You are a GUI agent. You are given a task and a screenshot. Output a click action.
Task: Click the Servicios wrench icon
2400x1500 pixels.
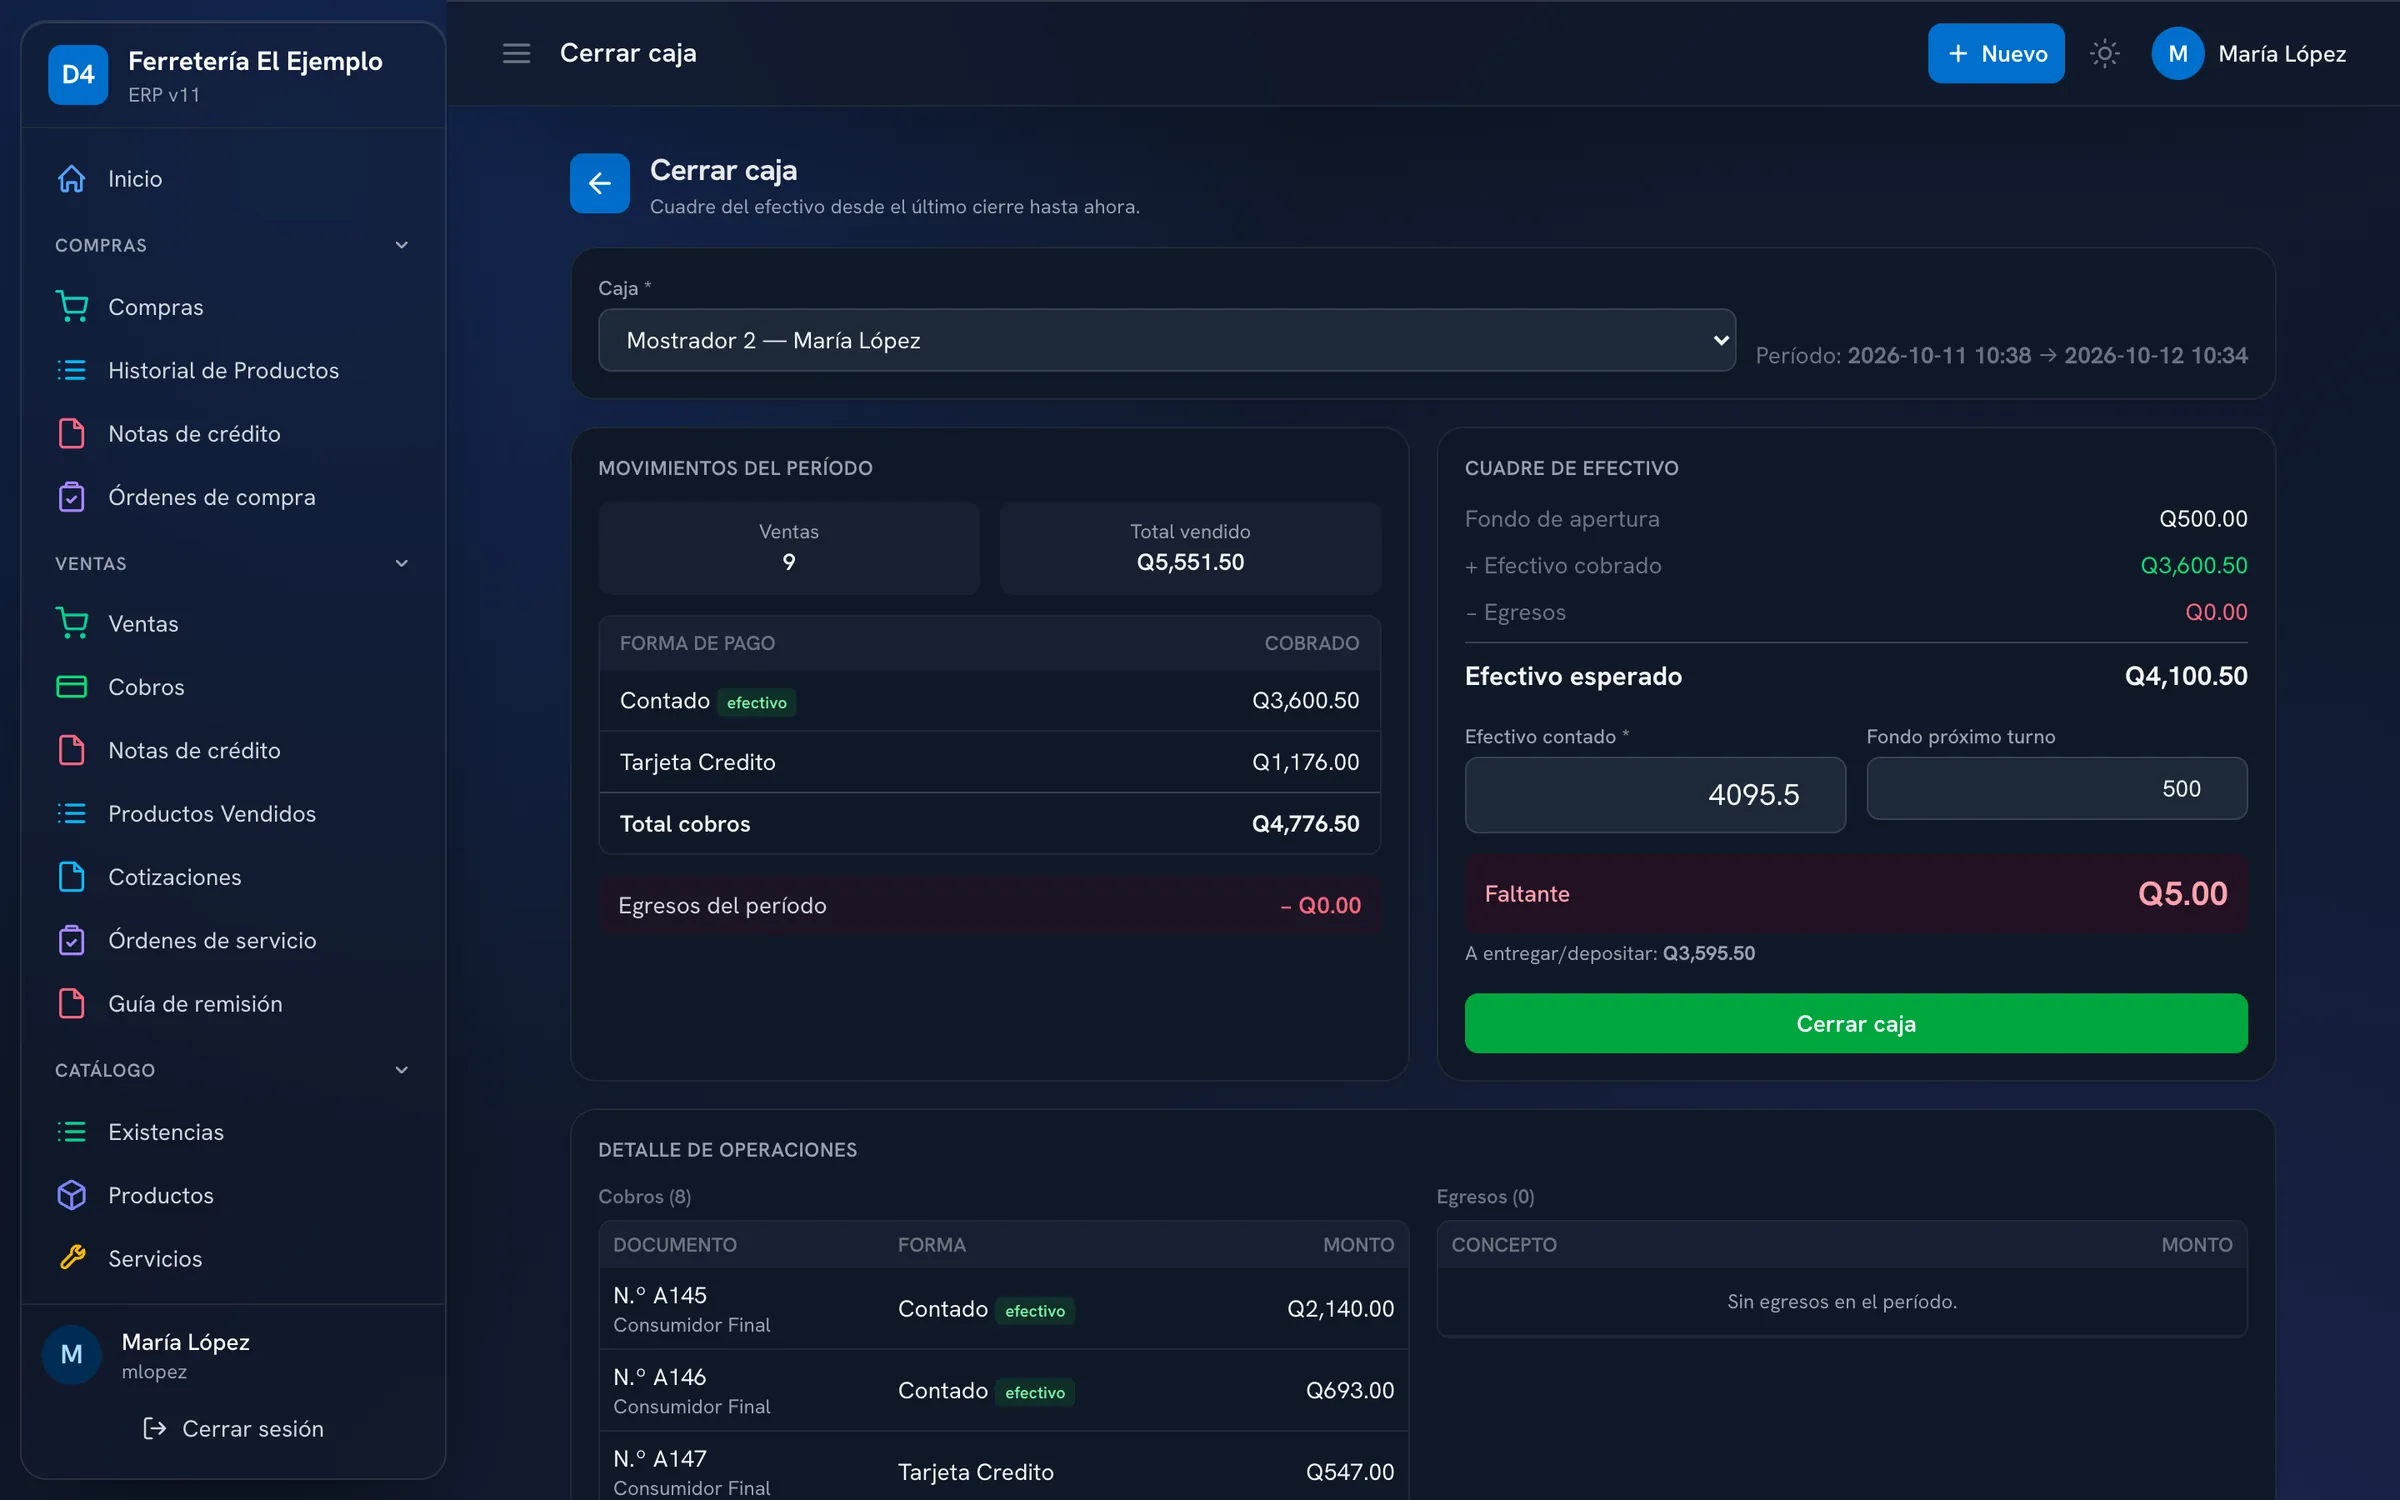click(72, 1258)
